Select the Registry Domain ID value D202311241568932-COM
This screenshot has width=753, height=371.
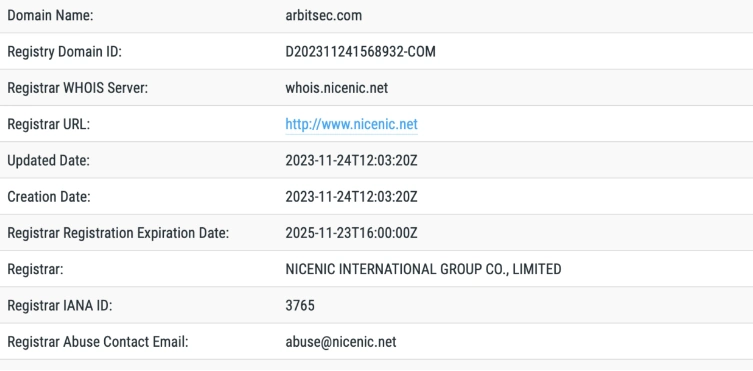pyautogui.click(x=361, y=52)
